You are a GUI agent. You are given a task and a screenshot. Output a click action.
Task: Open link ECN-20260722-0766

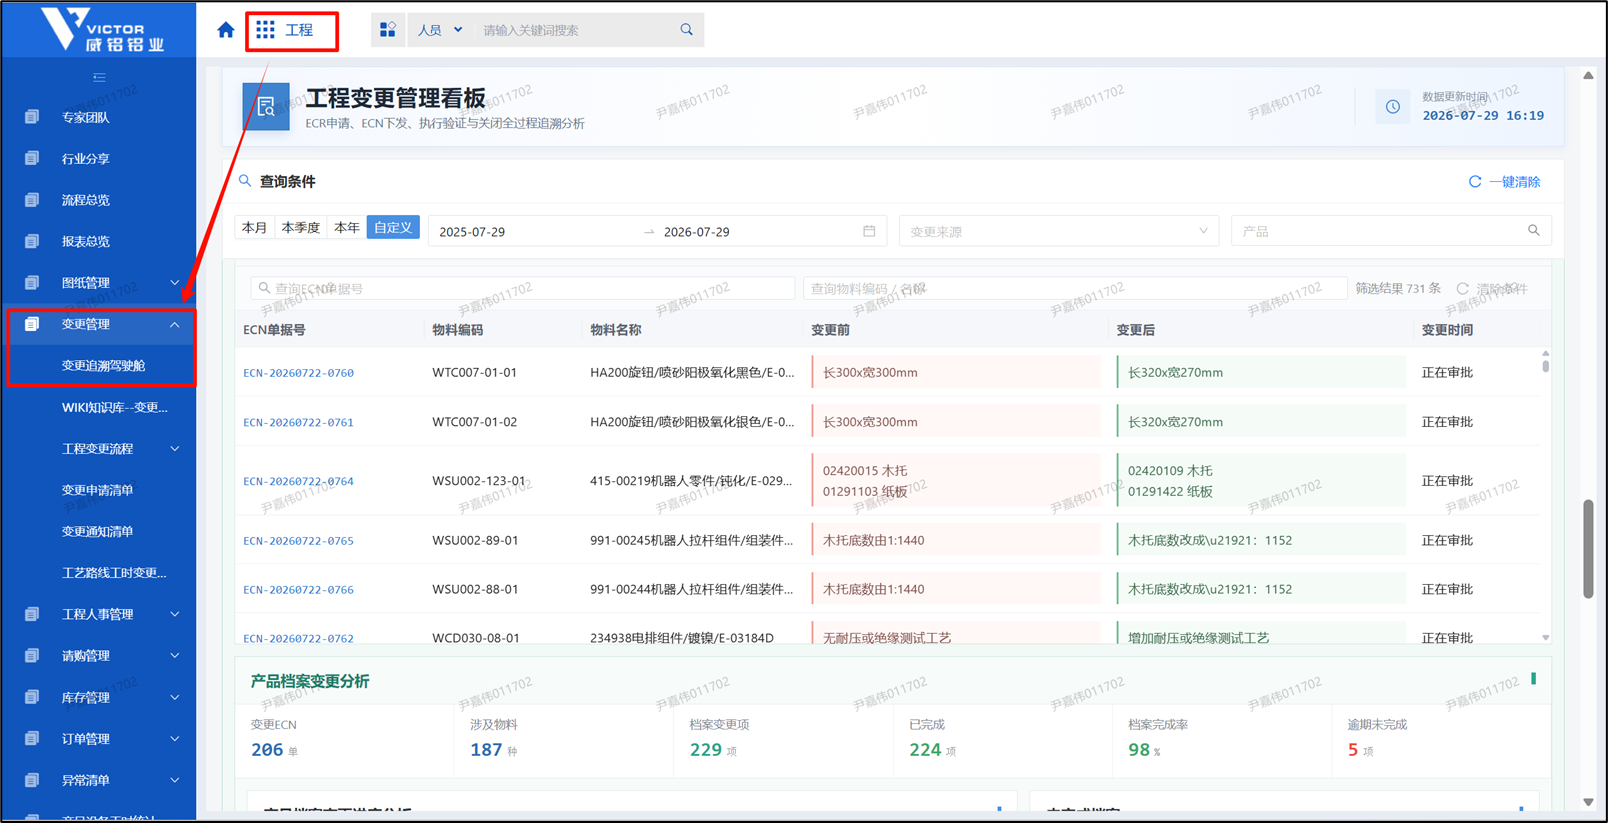click(x=298, y=590)
